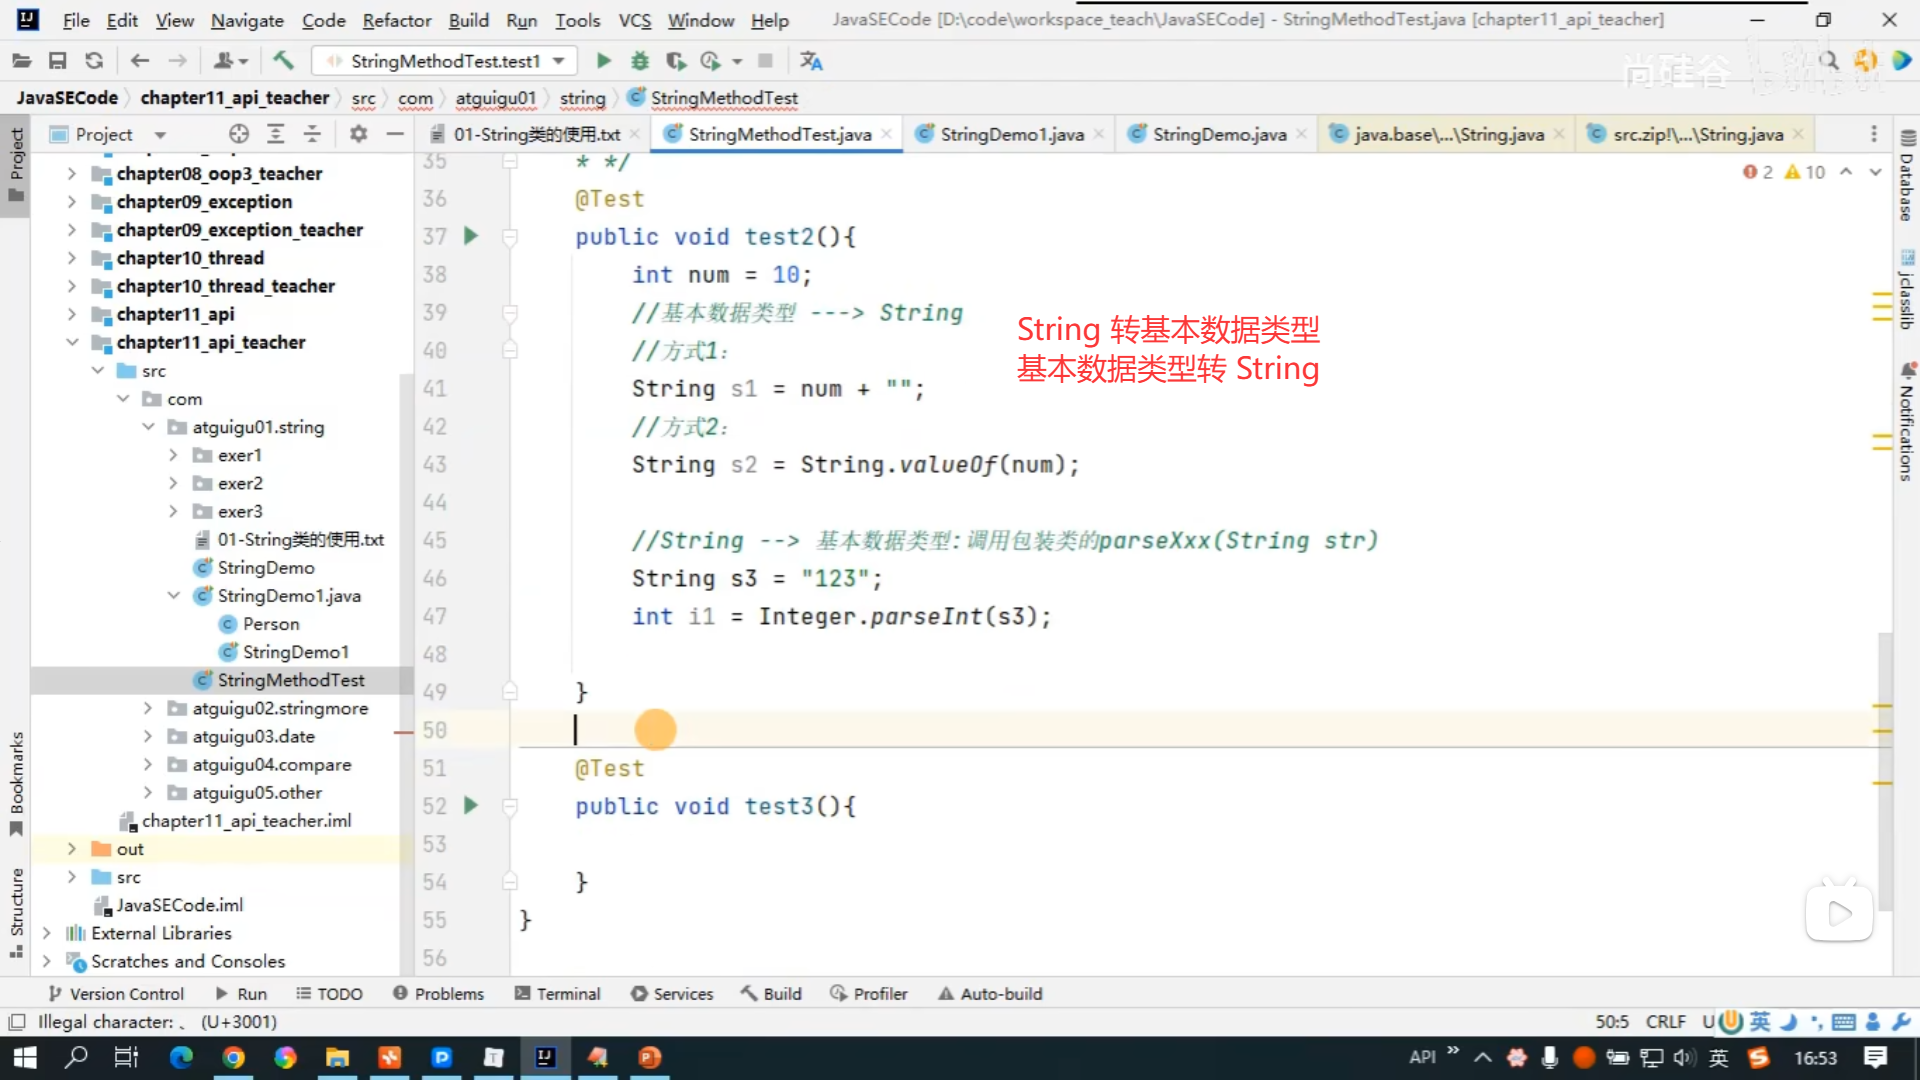Run test2 using gutter run arrow

point(471,236)
